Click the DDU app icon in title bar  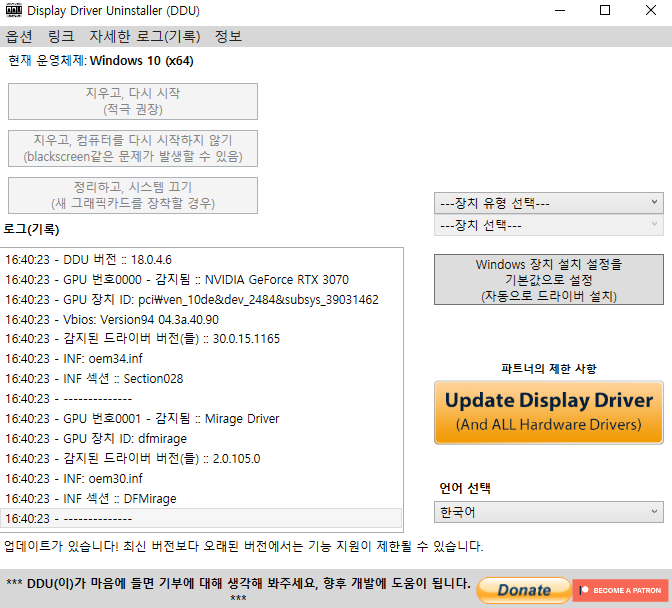tap(14, 10)
